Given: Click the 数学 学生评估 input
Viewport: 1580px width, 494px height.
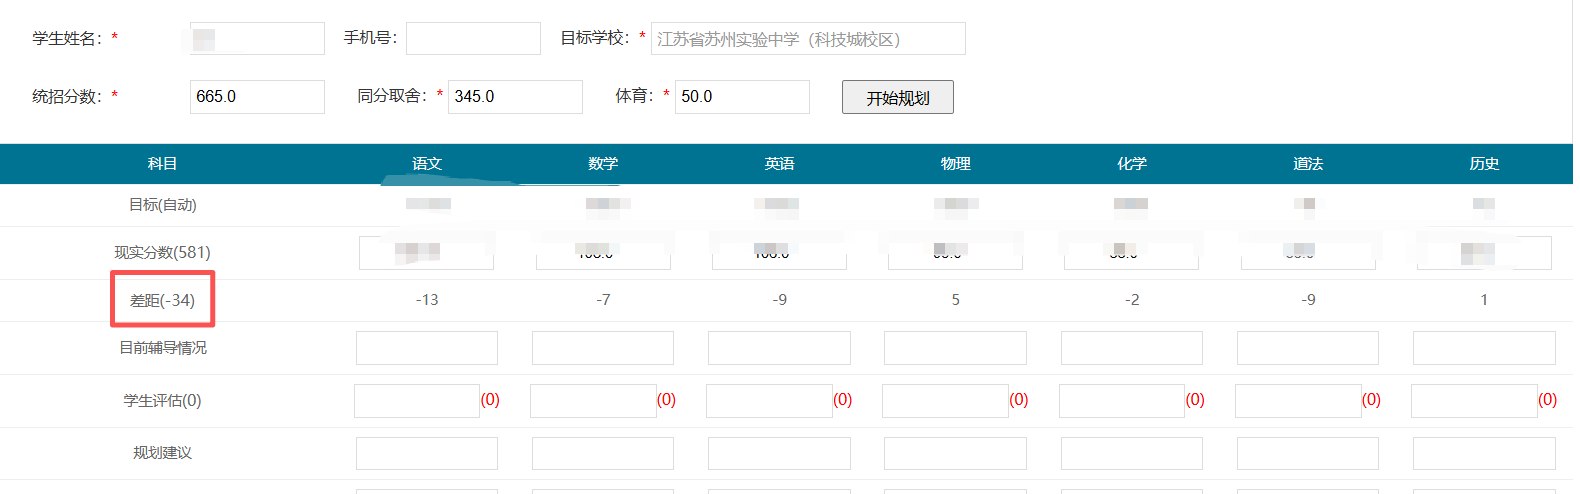Looking at the screenshot, I should (593, 401).
